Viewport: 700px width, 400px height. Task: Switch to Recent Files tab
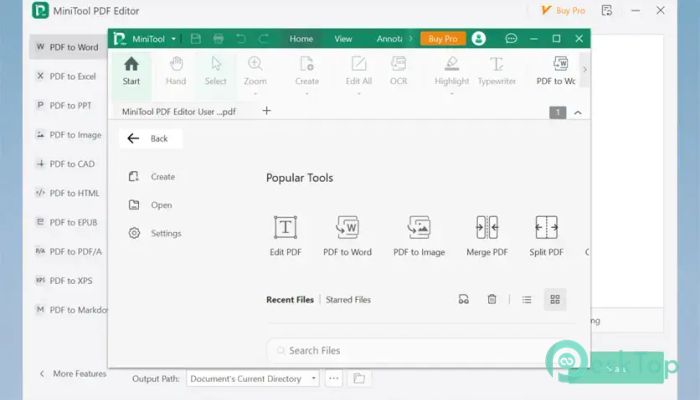(290, 300)
